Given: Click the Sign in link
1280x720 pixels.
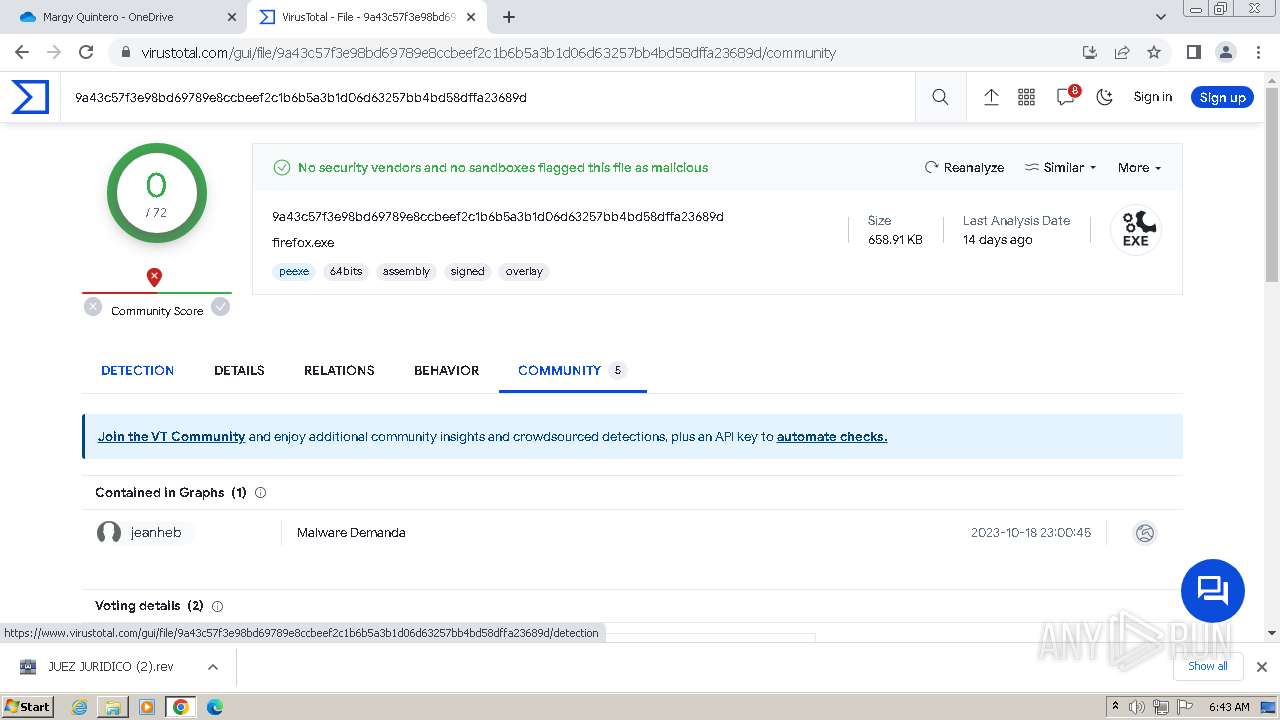Looking at the screenshot, I should point(1152,97).
